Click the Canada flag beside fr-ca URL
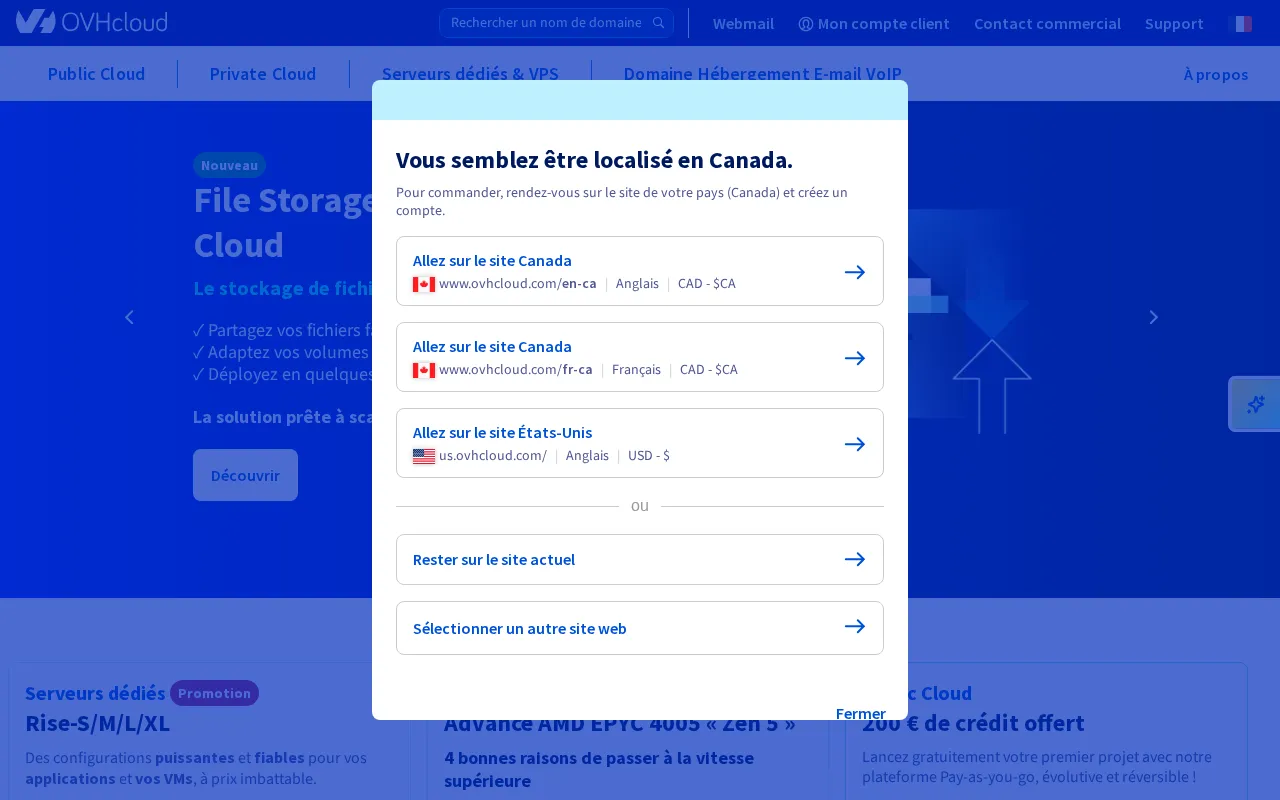Screen dimensions: 1280x800 (x=424, y=370)
